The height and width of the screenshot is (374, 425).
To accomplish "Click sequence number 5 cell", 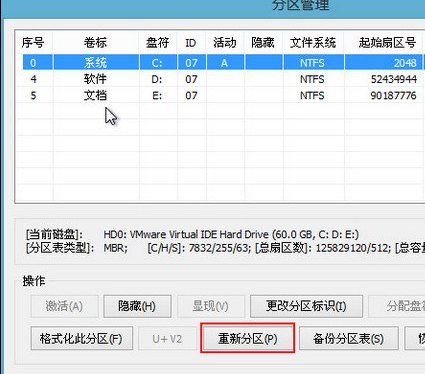I will coord(34,95).
